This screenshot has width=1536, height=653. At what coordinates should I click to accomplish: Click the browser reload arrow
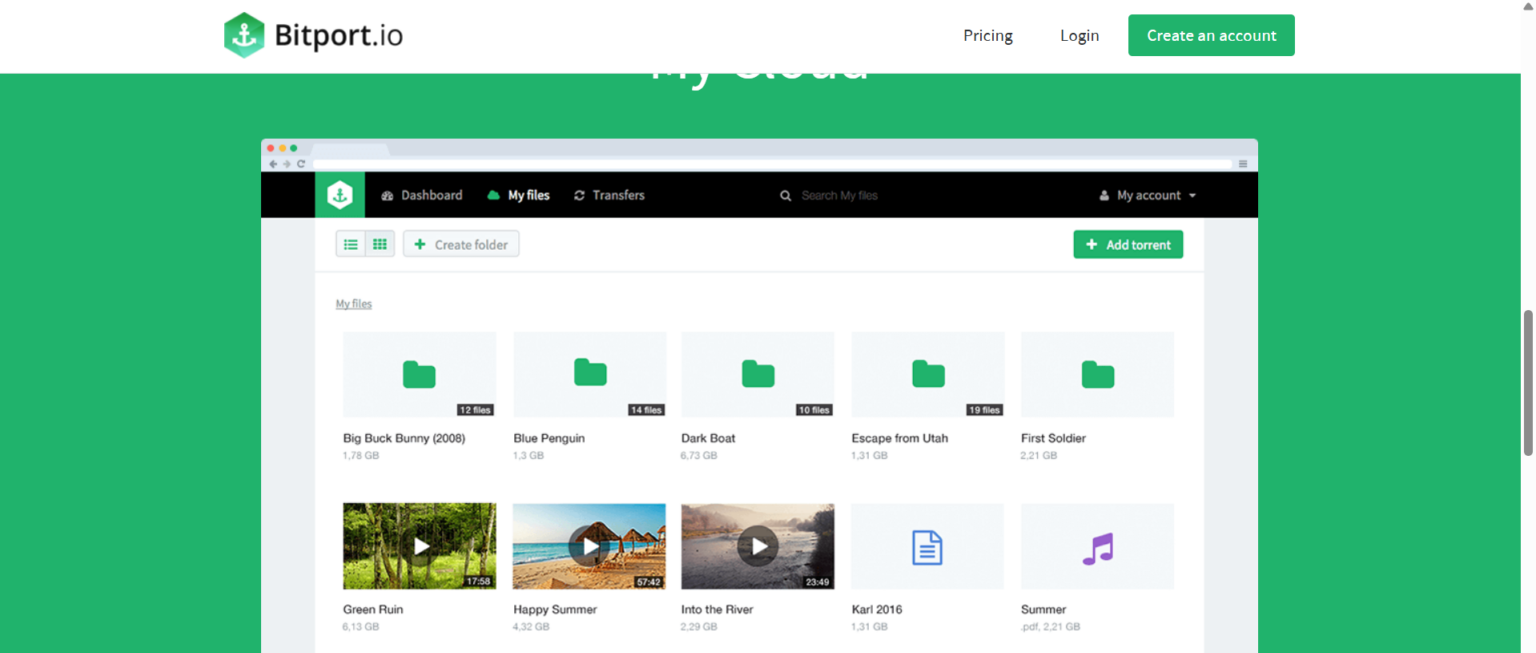301,163
